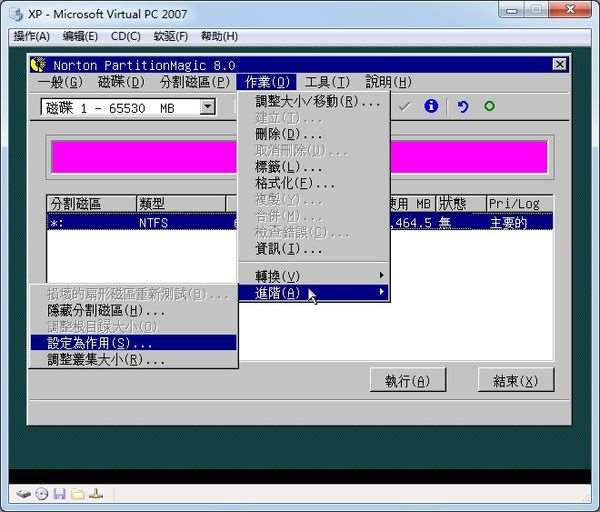Click the 主要的 cell in partition row
Viewport: 600px width, 512px height.
point(508,223)
